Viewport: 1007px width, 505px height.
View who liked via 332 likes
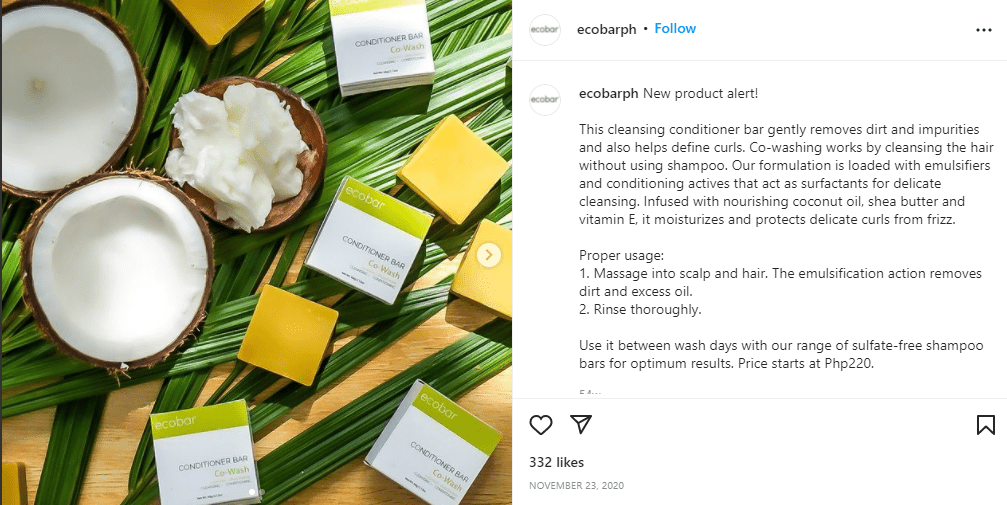556,462
